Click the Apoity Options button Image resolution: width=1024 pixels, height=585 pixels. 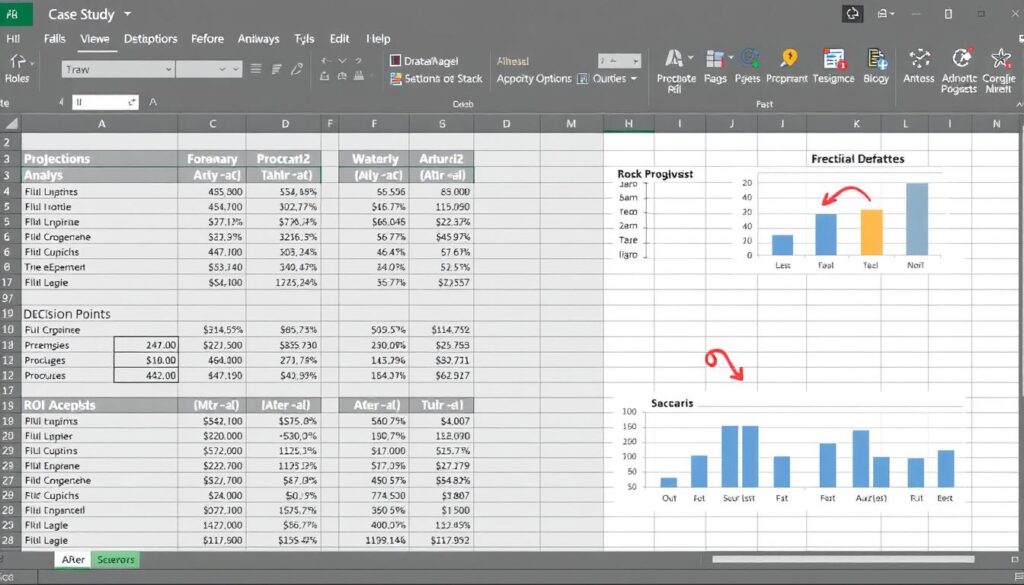[534, 78]
